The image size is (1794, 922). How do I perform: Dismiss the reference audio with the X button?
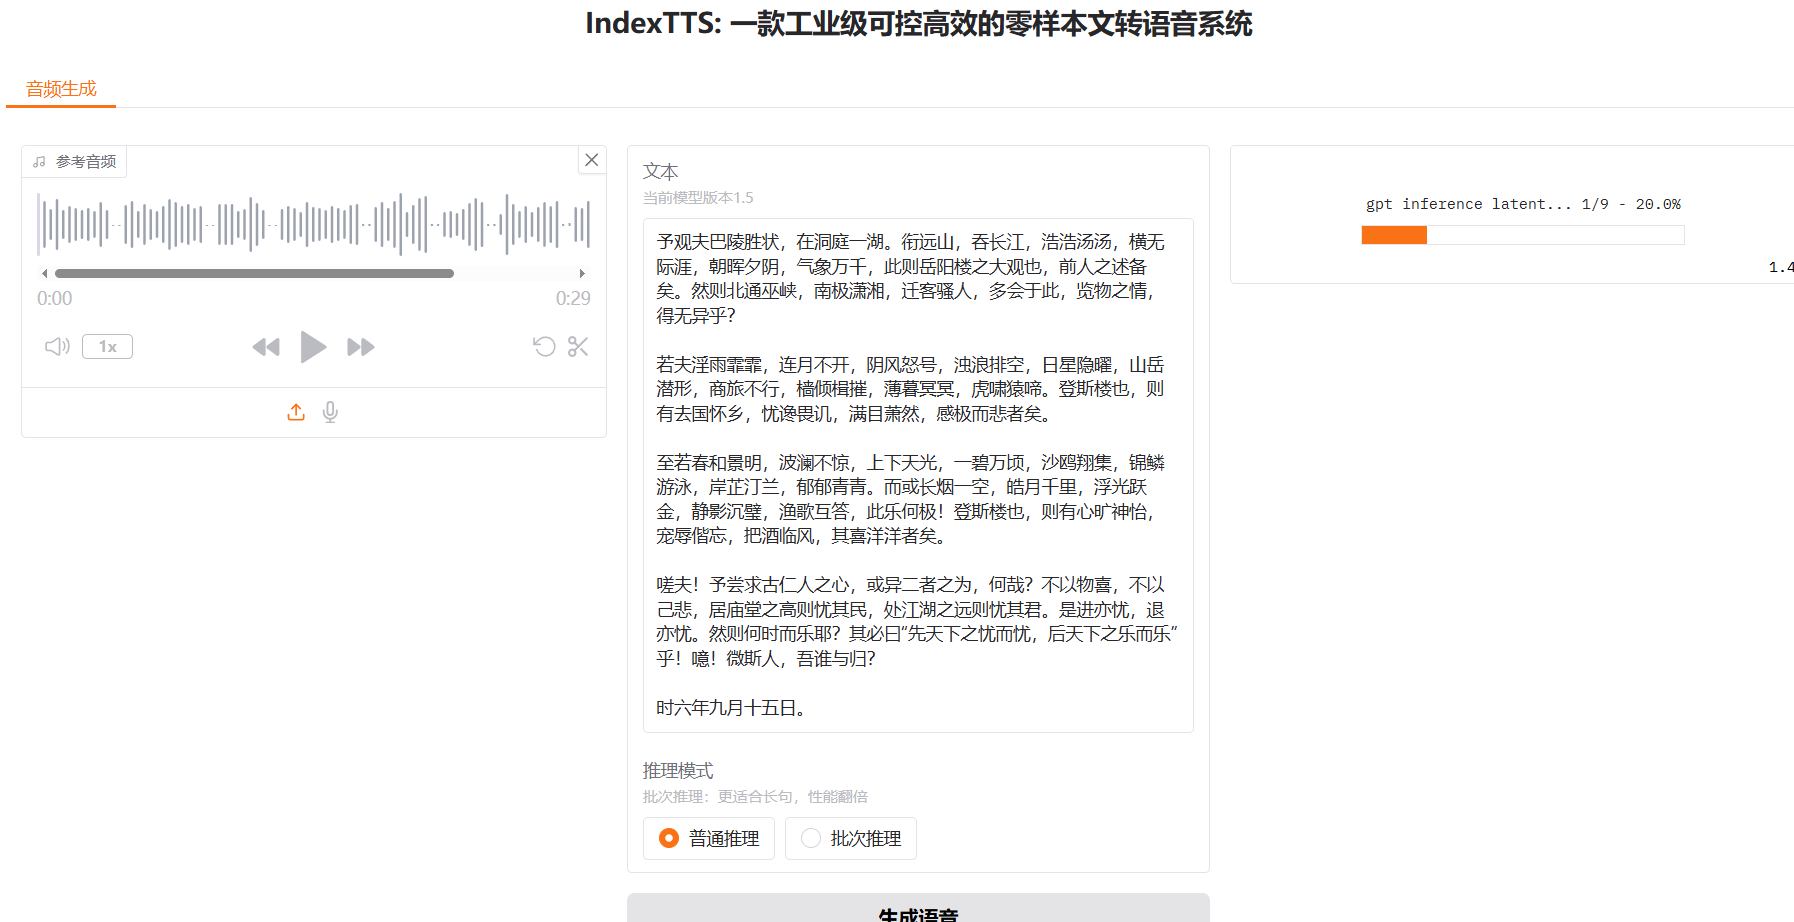coord(591,159)
